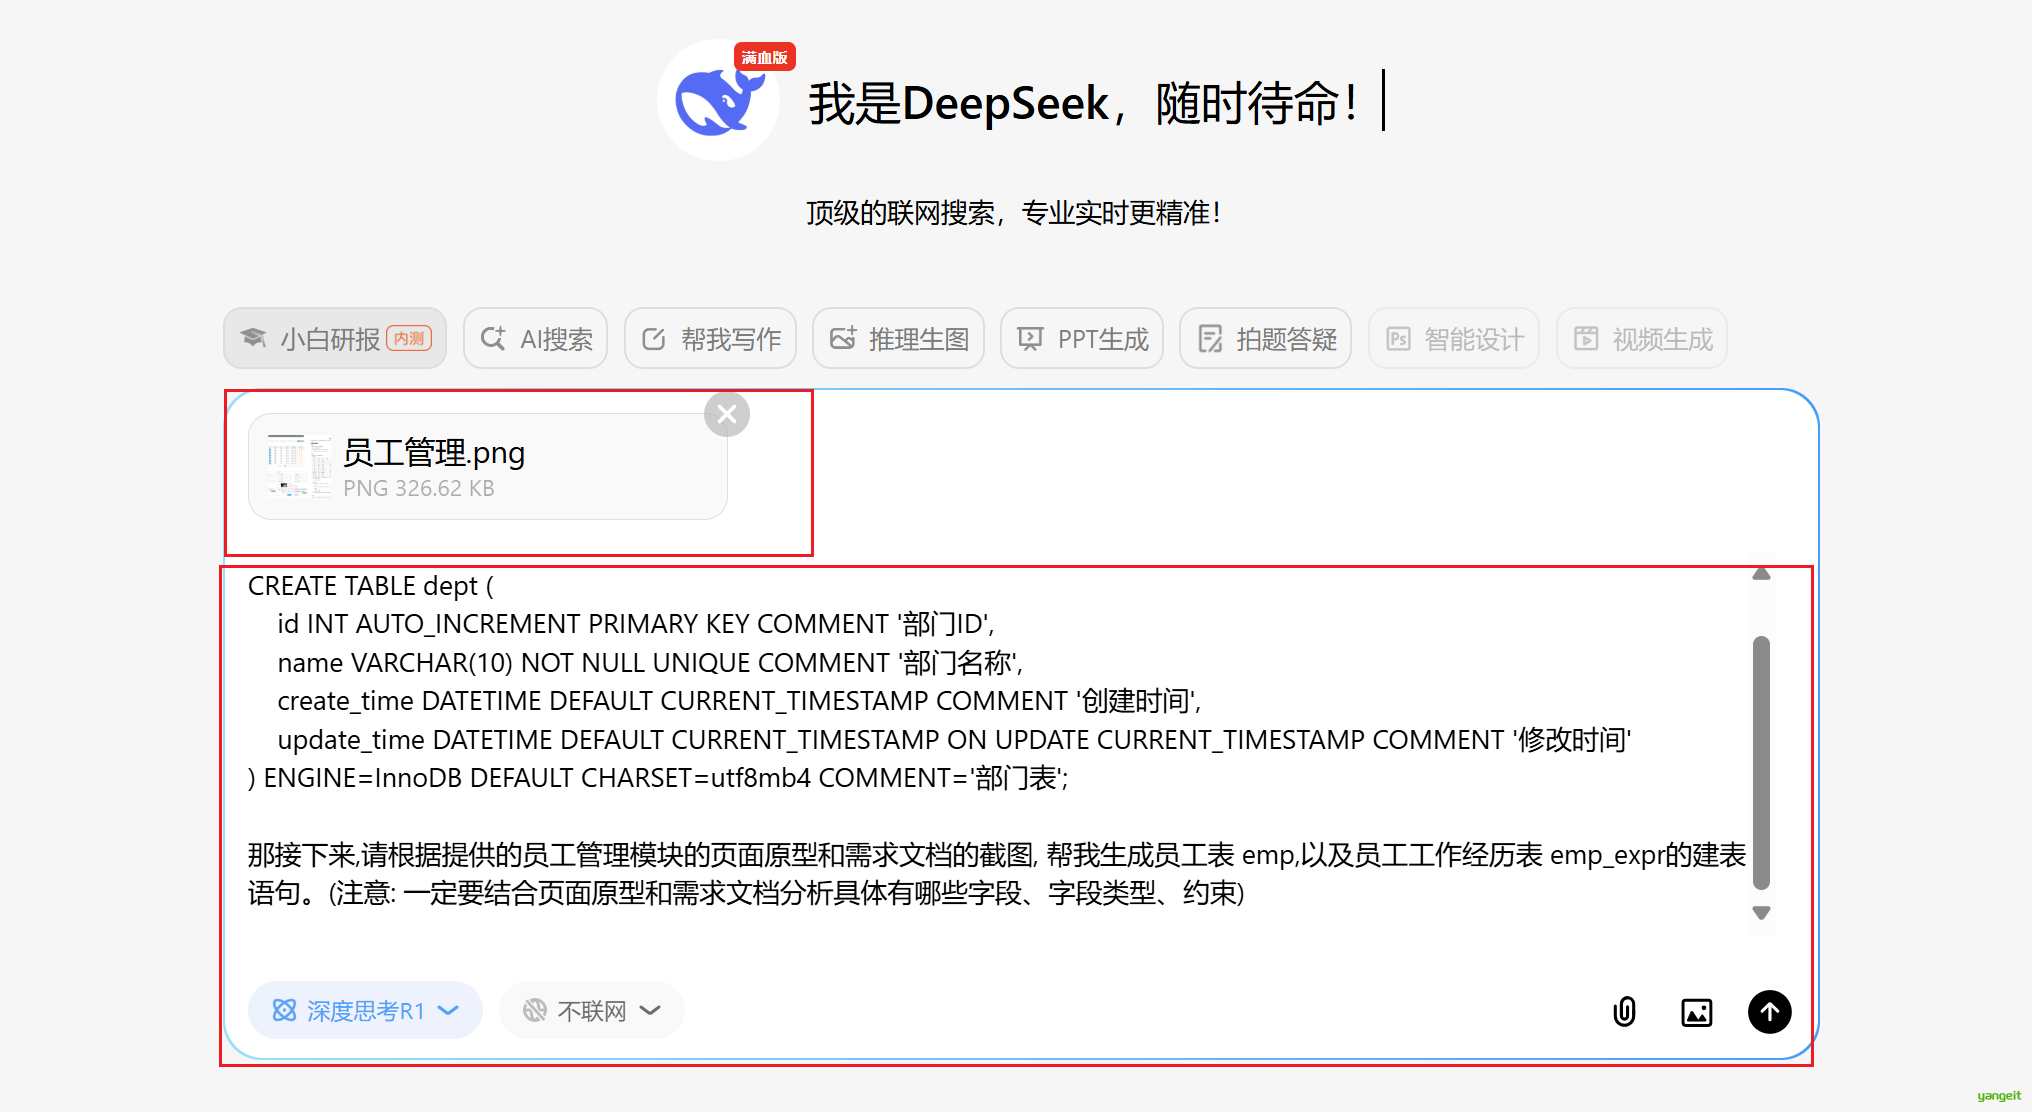The height and width of the screenshot is (1112, 2032).
Task: Choose 推理生图 image generation
Action: coord(899,338)
